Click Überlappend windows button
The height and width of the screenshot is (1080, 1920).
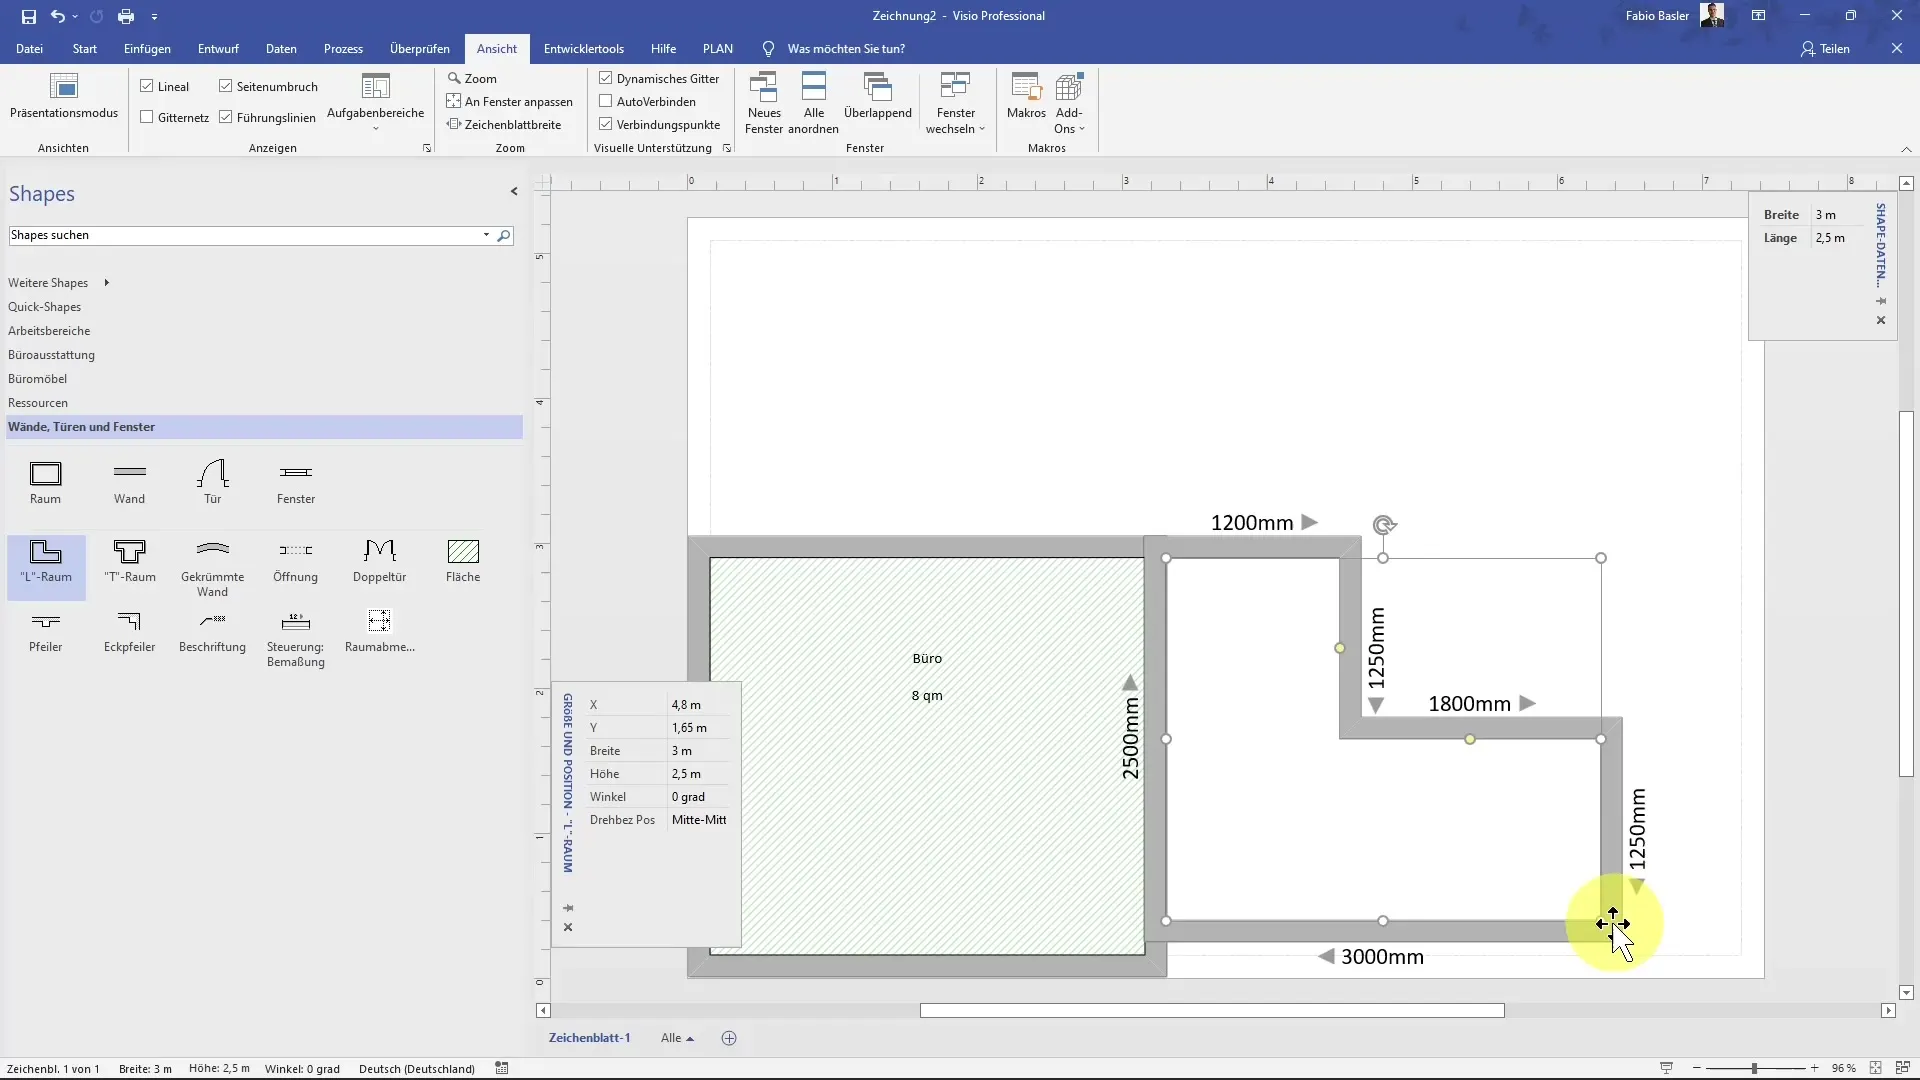click(x=878, y=97)
